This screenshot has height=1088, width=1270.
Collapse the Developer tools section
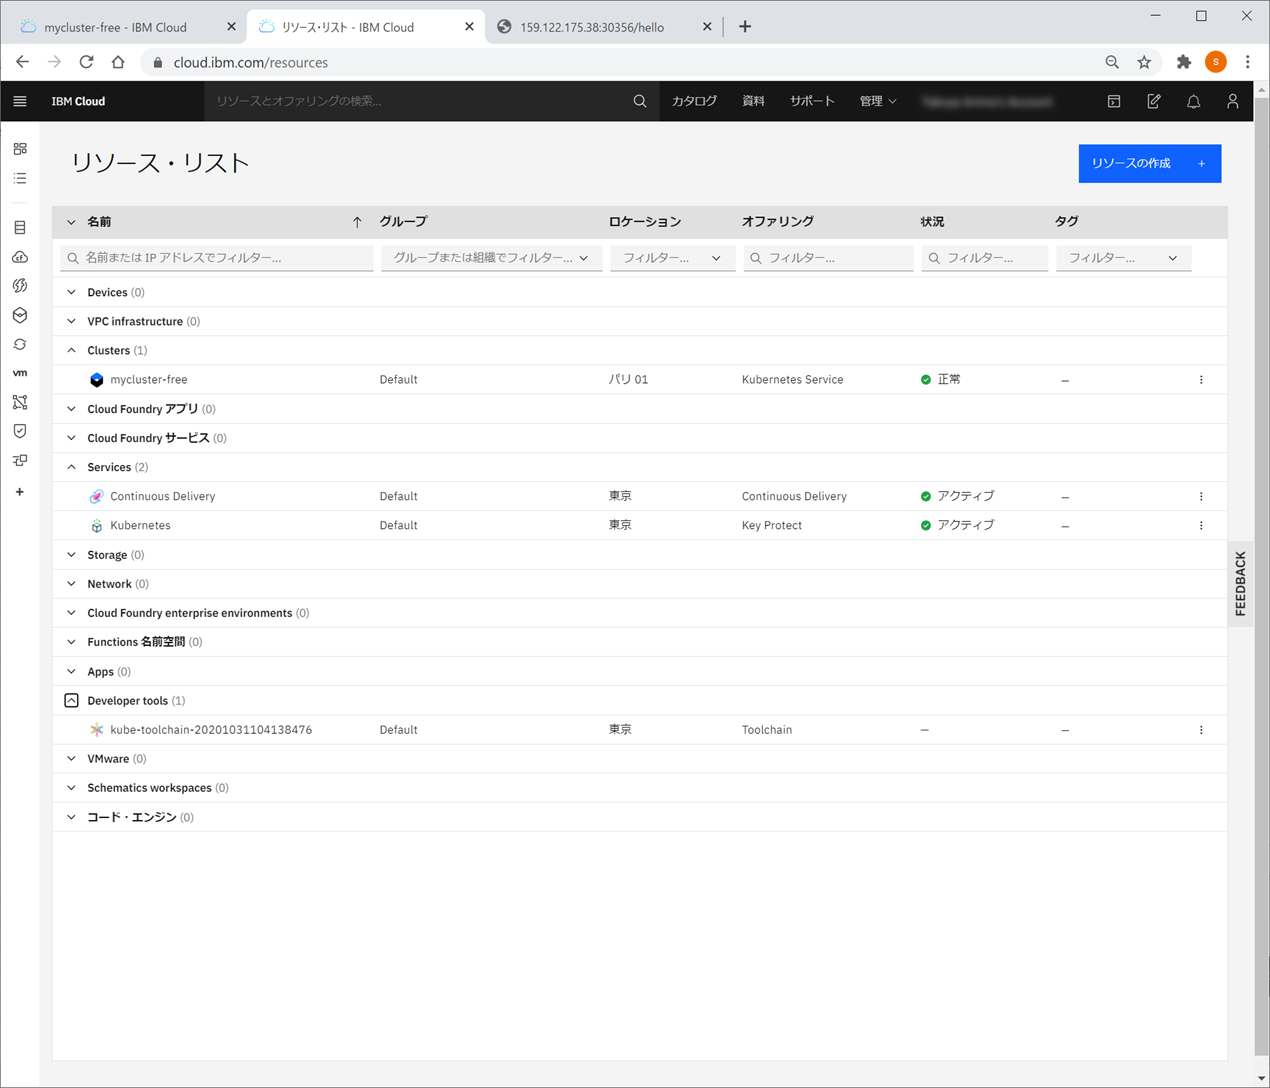(x=71, y=701)
